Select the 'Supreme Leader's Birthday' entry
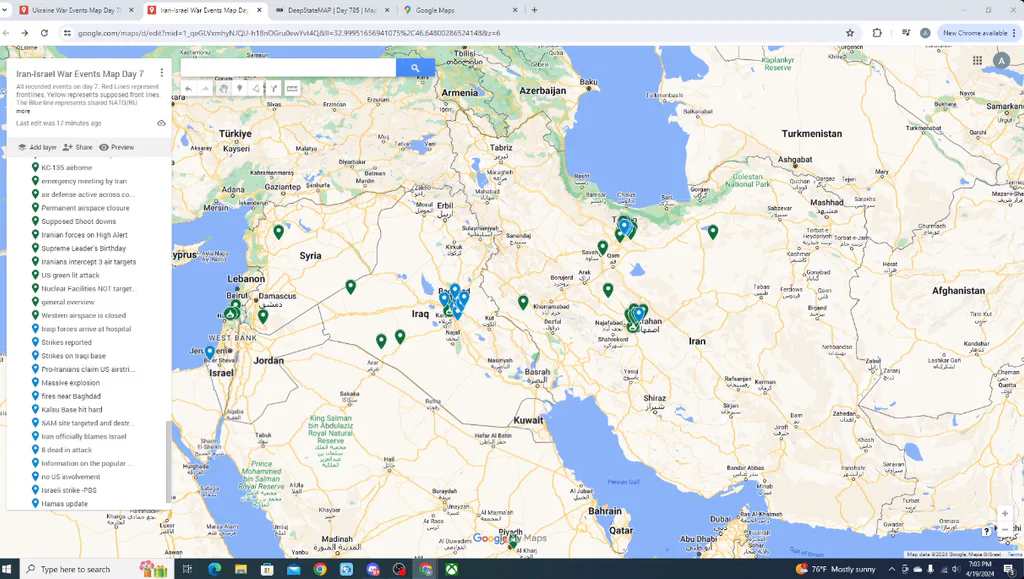 click(x=84, y=249)
